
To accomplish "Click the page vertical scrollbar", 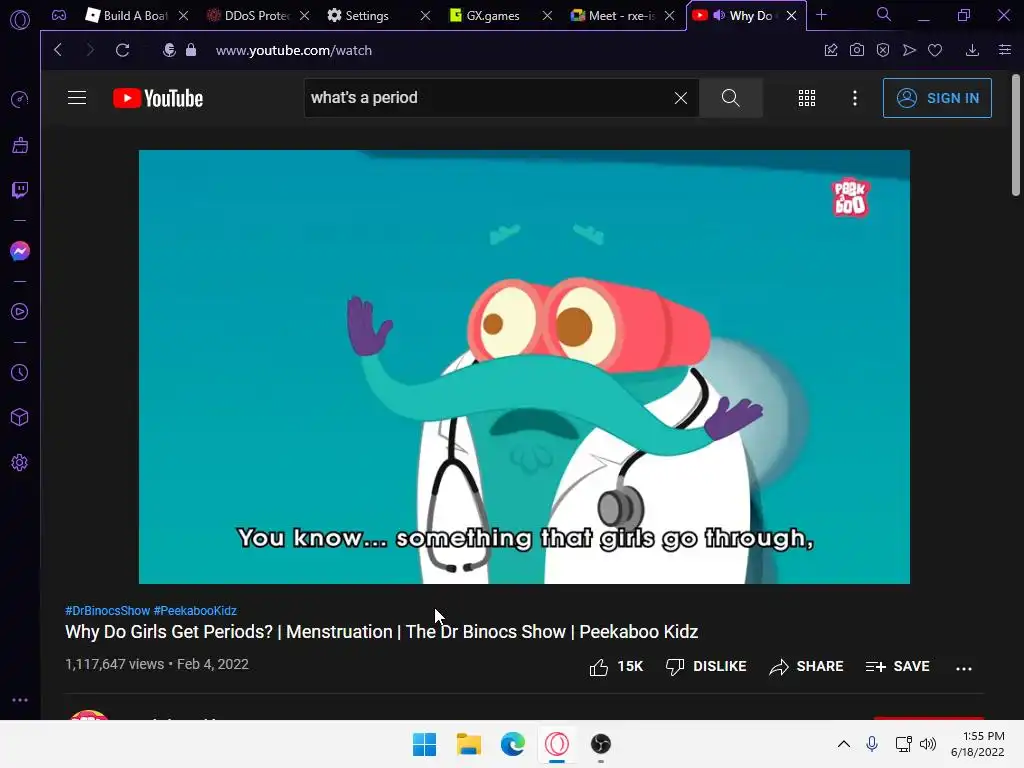I will pos(1016,135).
